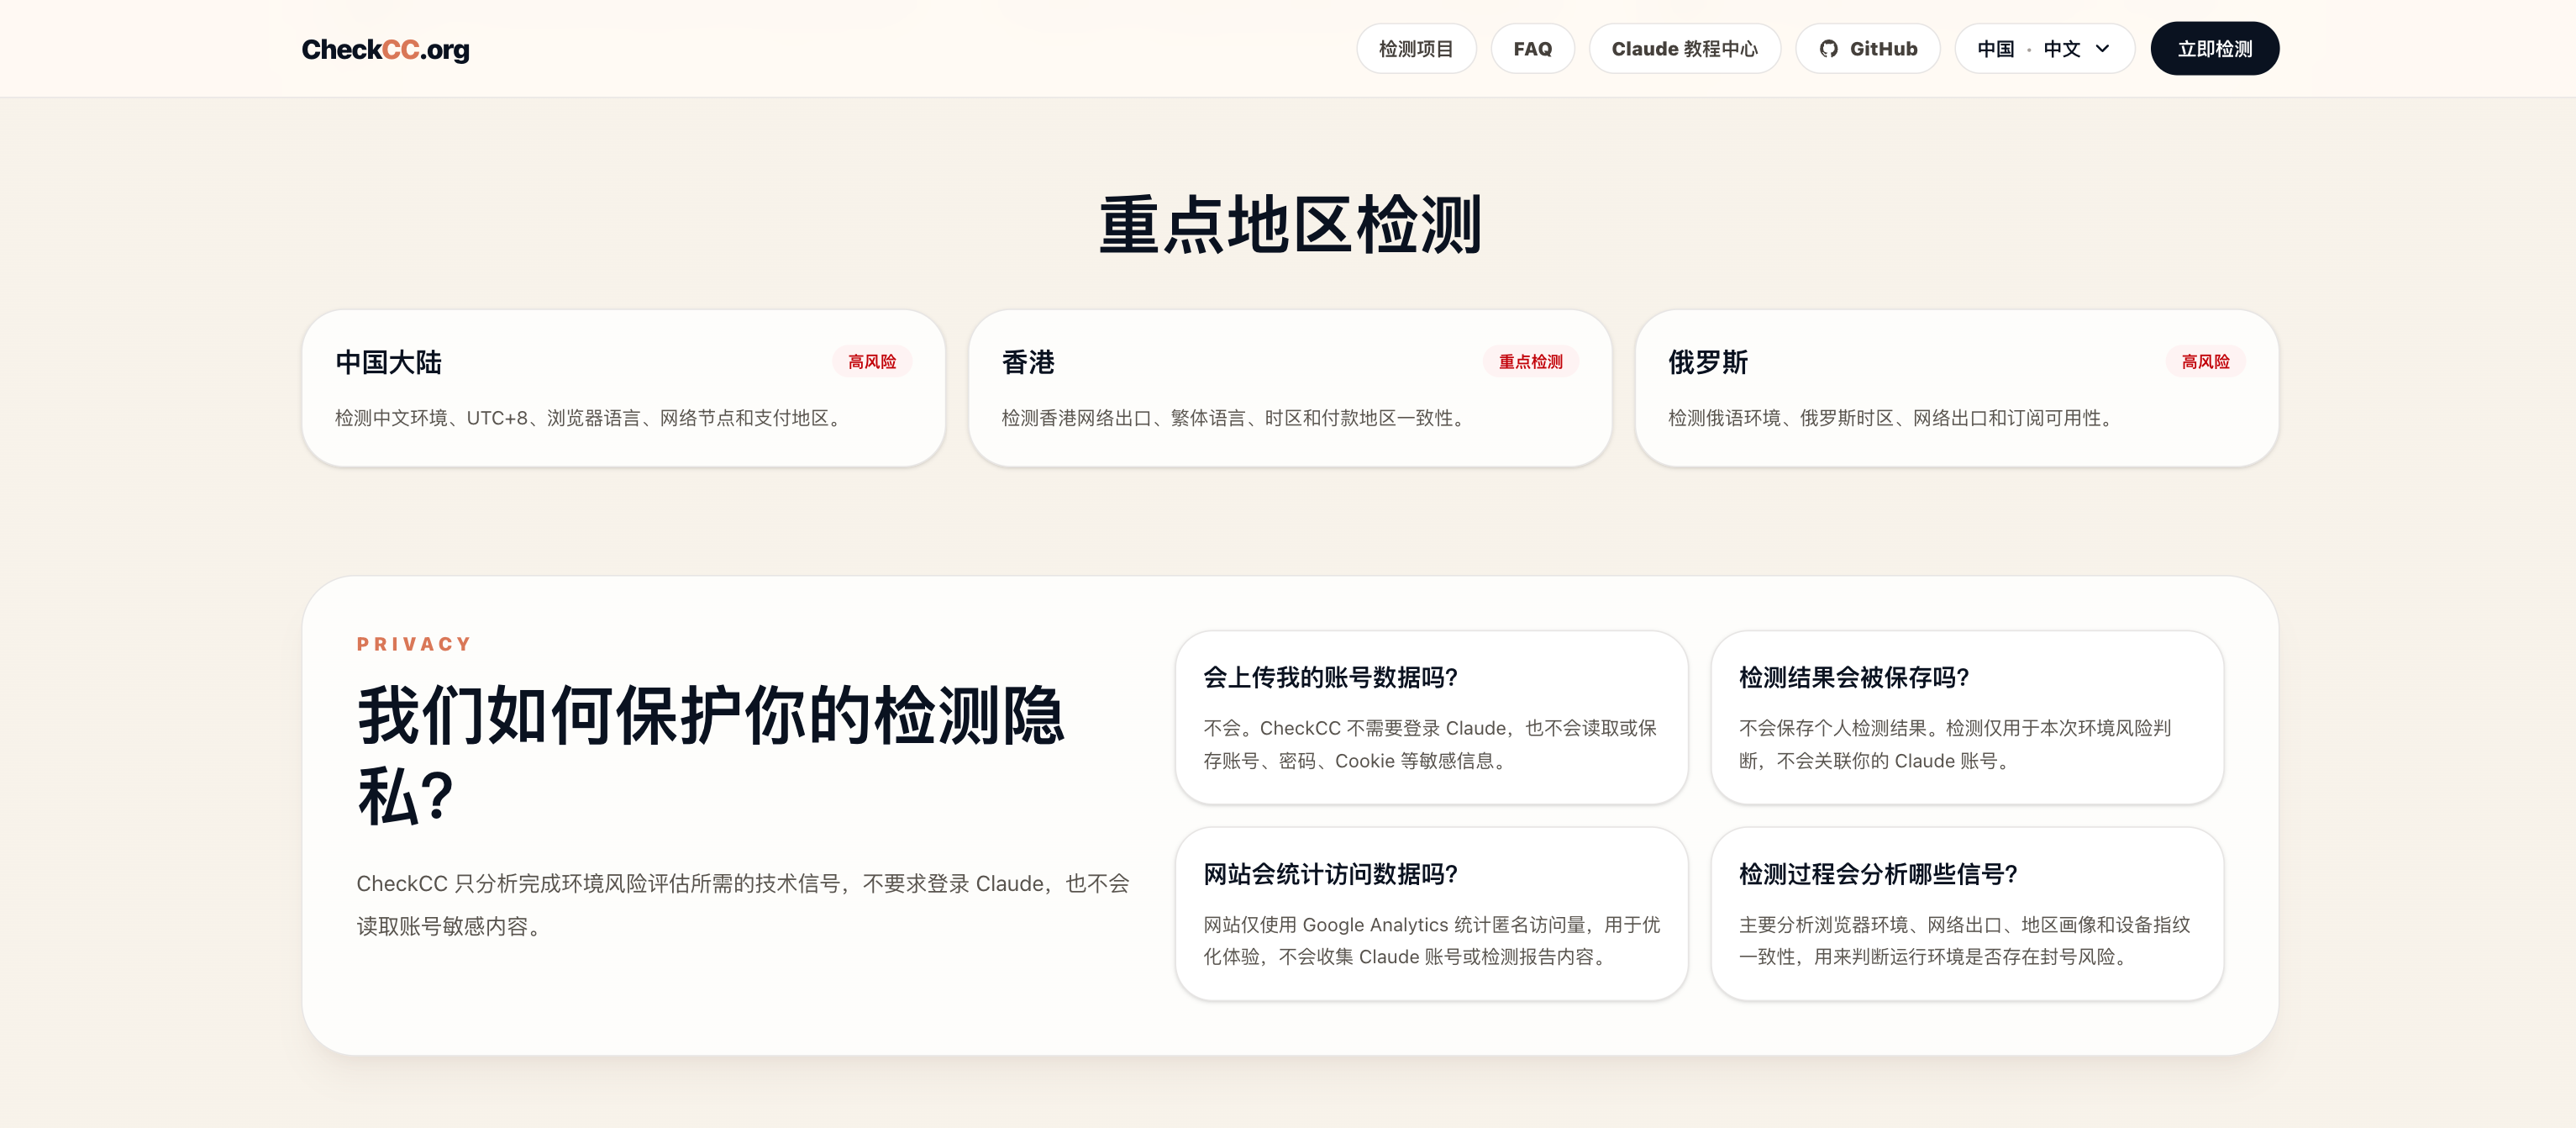This screenshot has width=2576, height=1128.
Task: Click the 立即检测 button
Action: click(2214, 49)
